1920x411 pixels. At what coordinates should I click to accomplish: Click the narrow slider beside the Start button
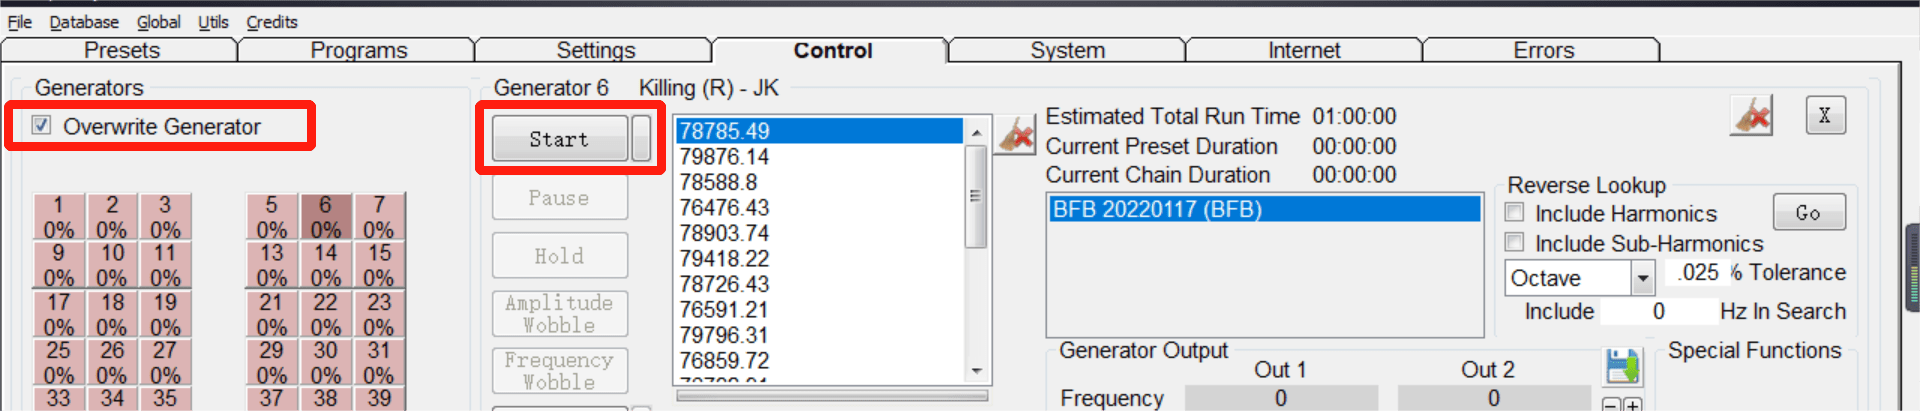tap(641, 138)
